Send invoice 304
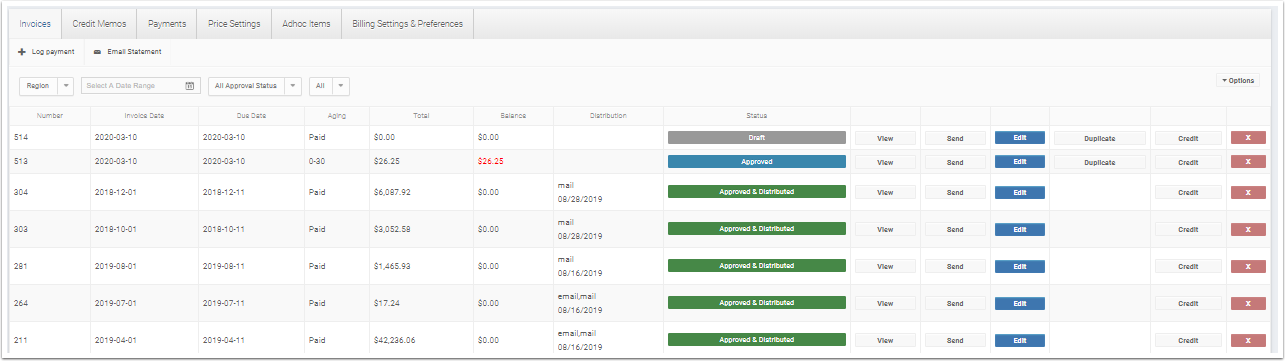1285x361 pixels. pyautogui.click(x=955, y=192)
